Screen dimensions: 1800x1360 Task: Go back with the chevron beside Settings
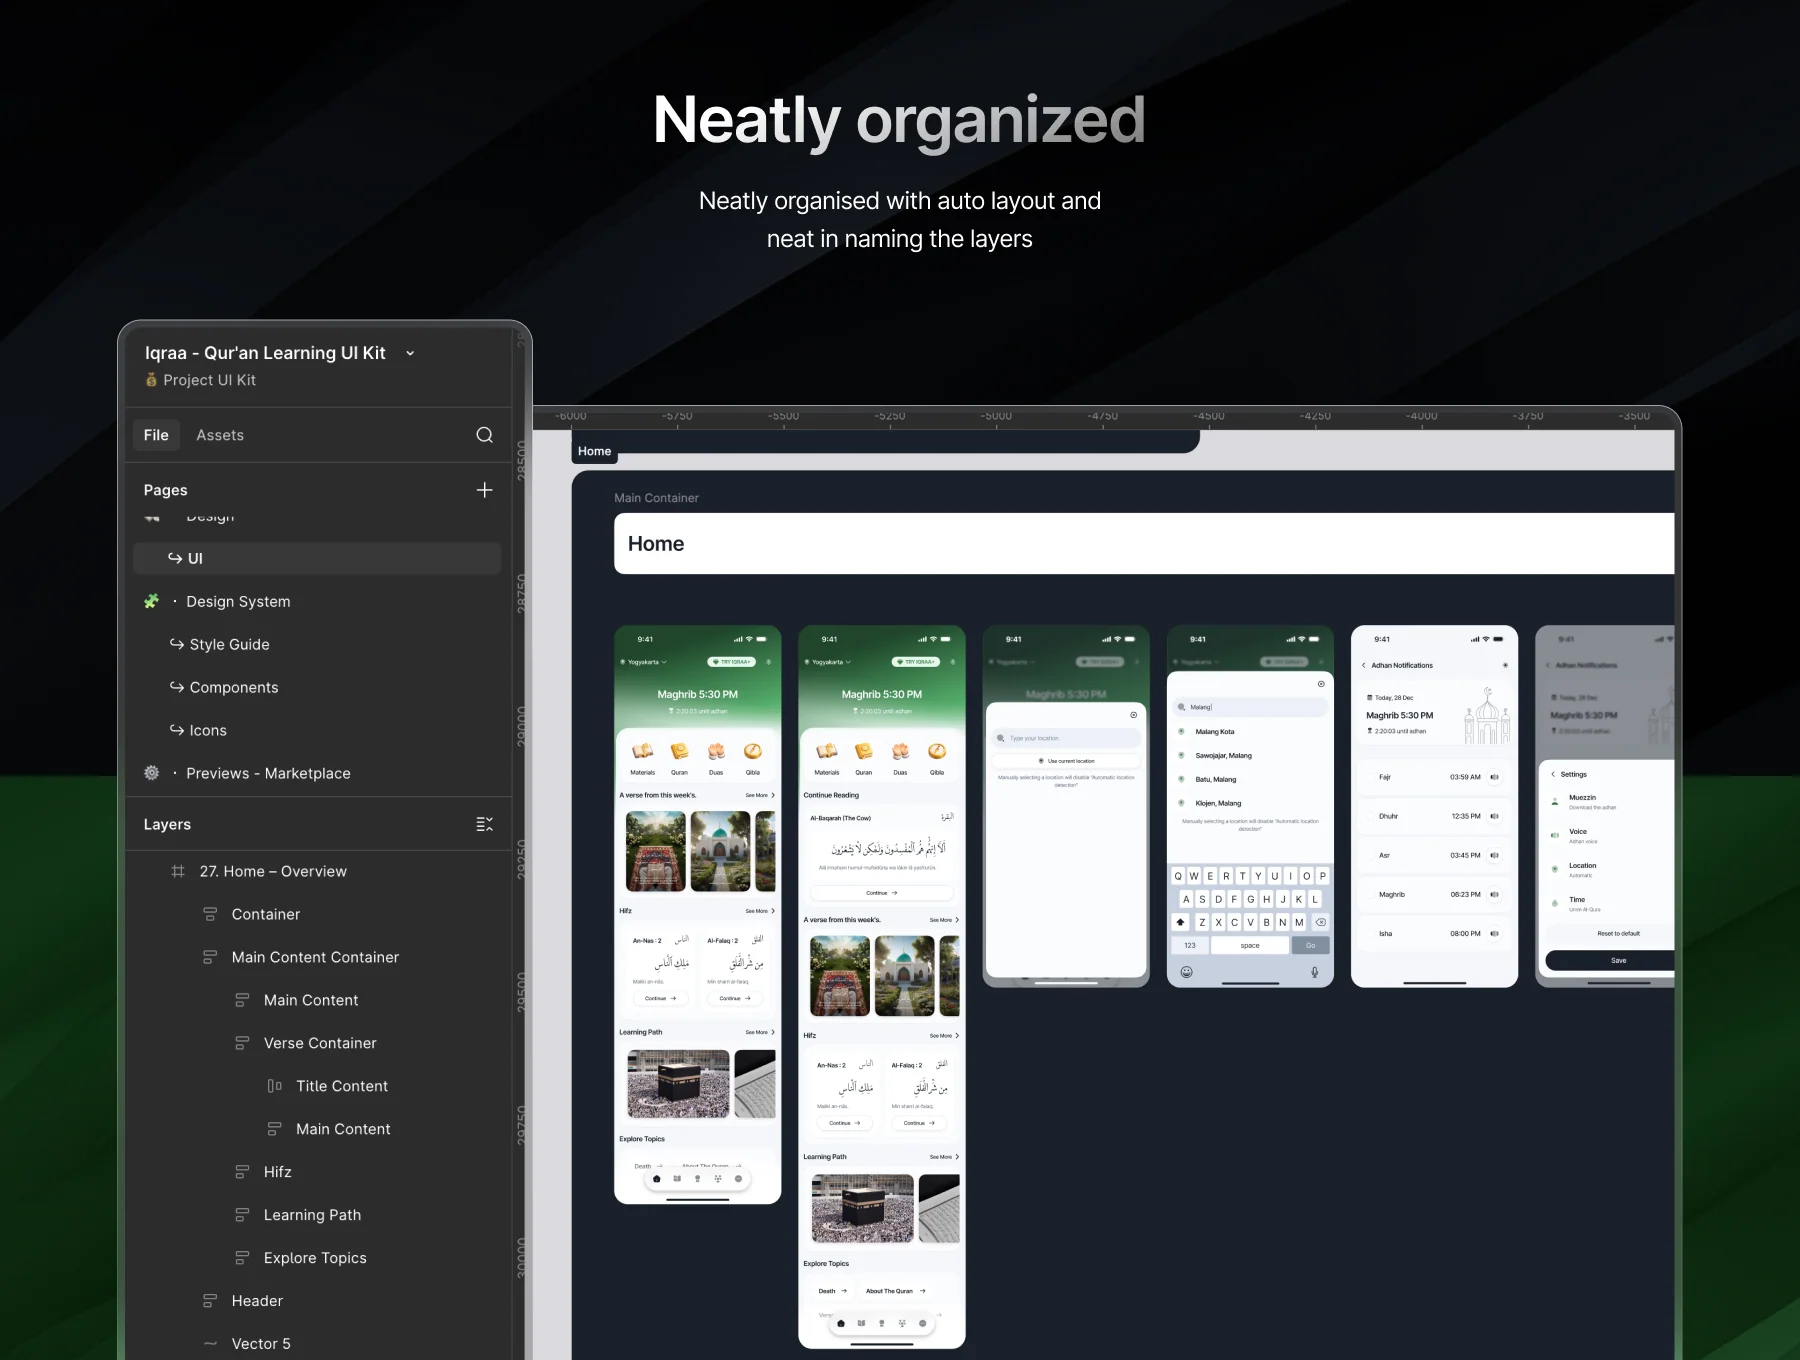coord(1553,774)
